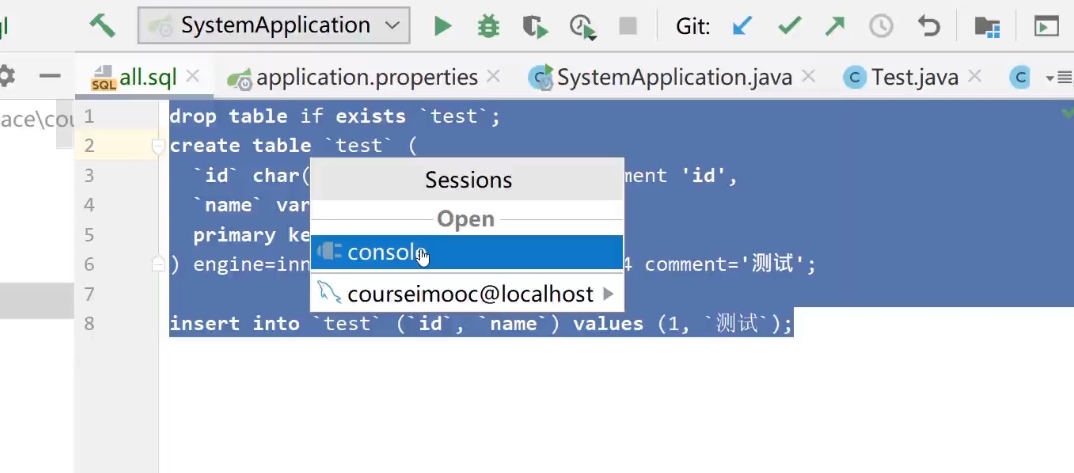The image size is (1074, 473).
Task: Run SystemApplication with the green play button
Action: 442,27
